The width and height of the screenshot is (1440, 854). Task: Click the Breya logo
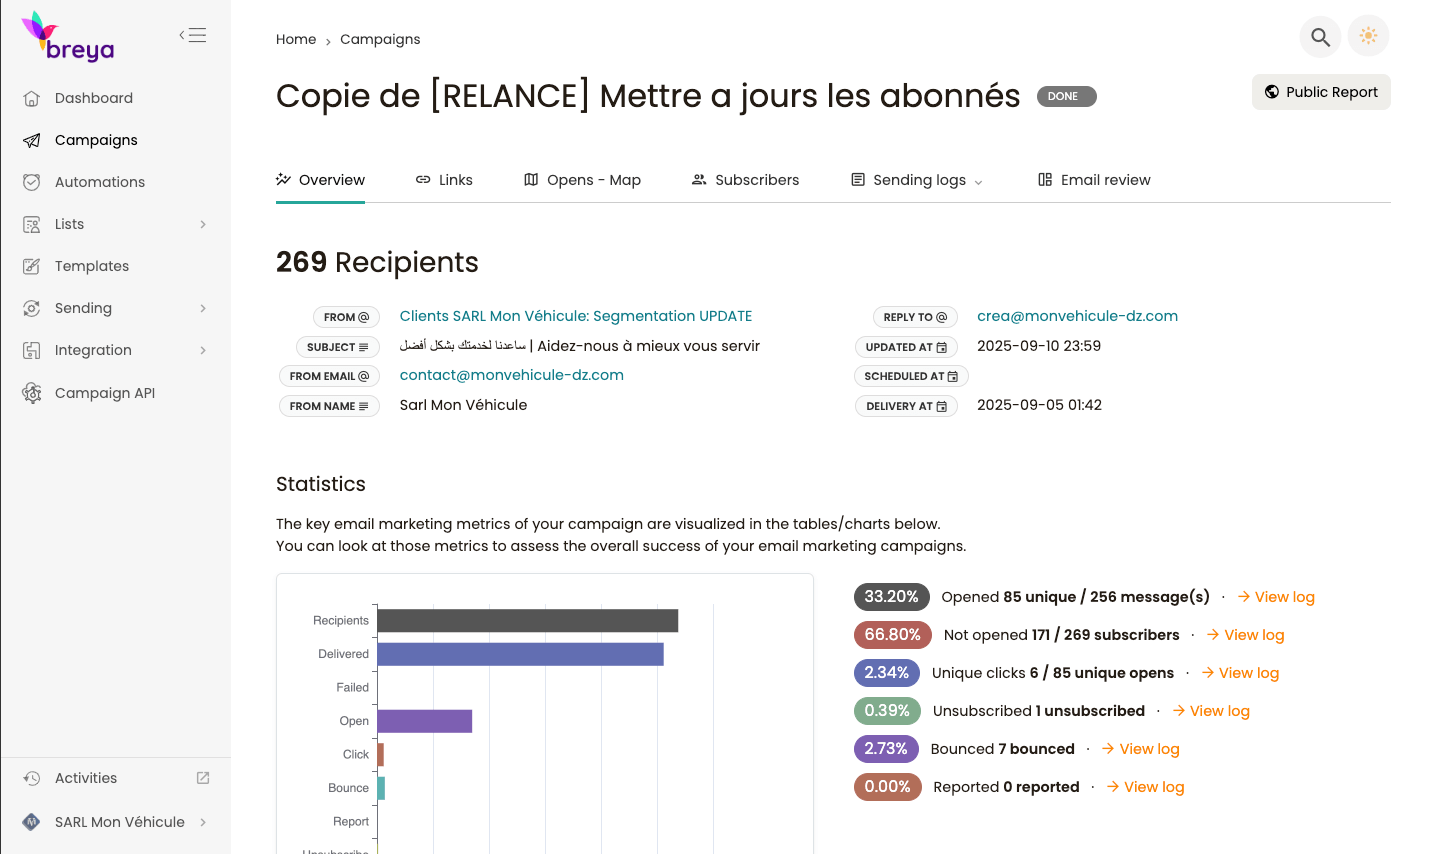click(x=68, y=38)
